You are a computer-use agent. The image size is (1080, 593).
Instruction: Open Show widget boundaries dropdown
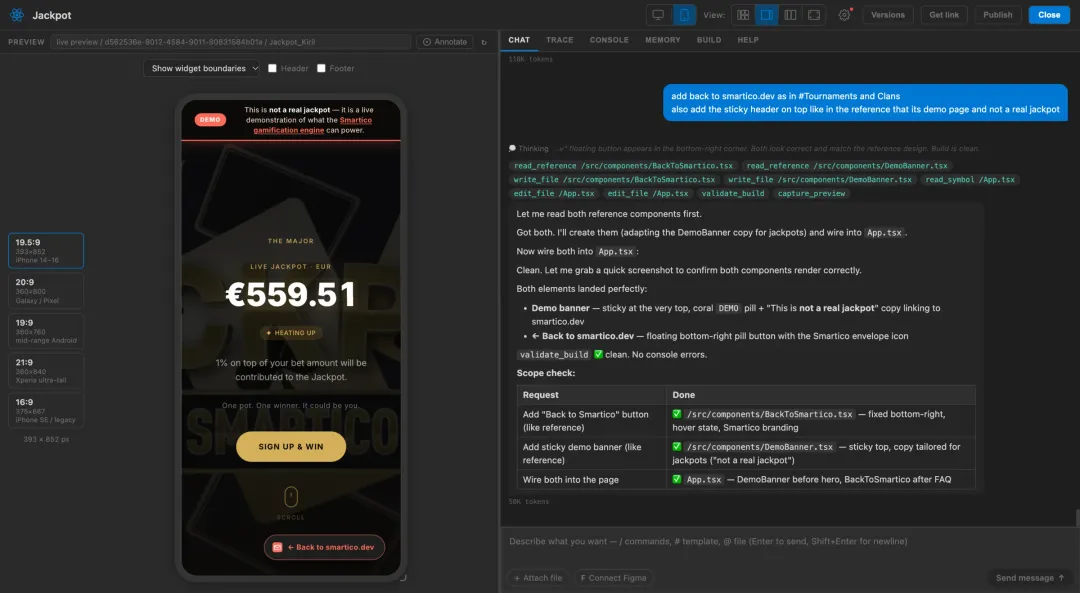[x=202, y=68]
